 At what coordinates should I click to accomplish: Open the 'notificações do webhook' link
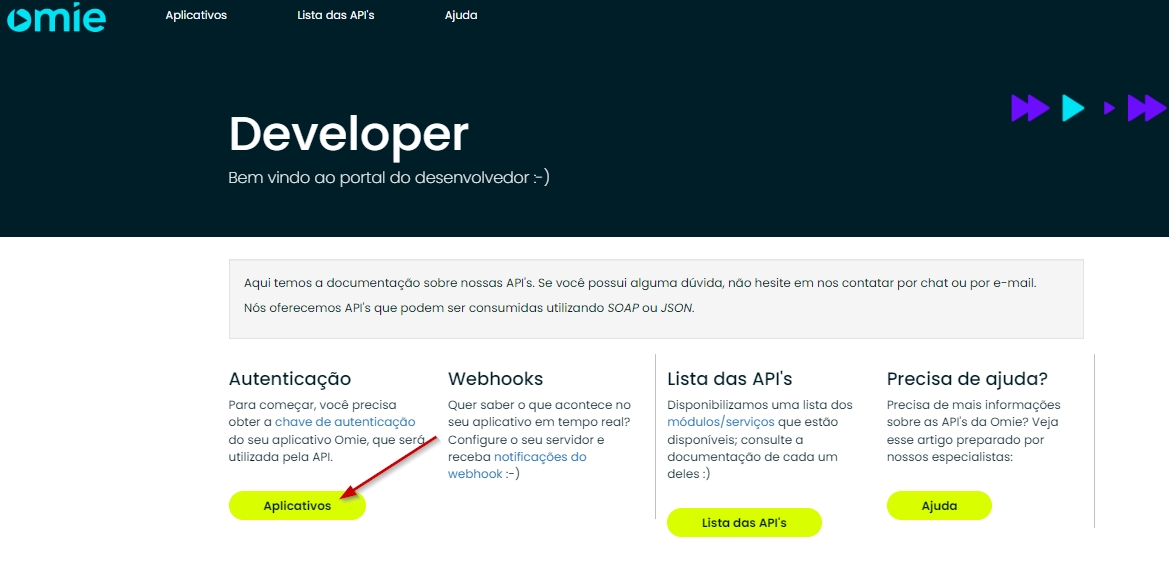[x=540, y=457]
